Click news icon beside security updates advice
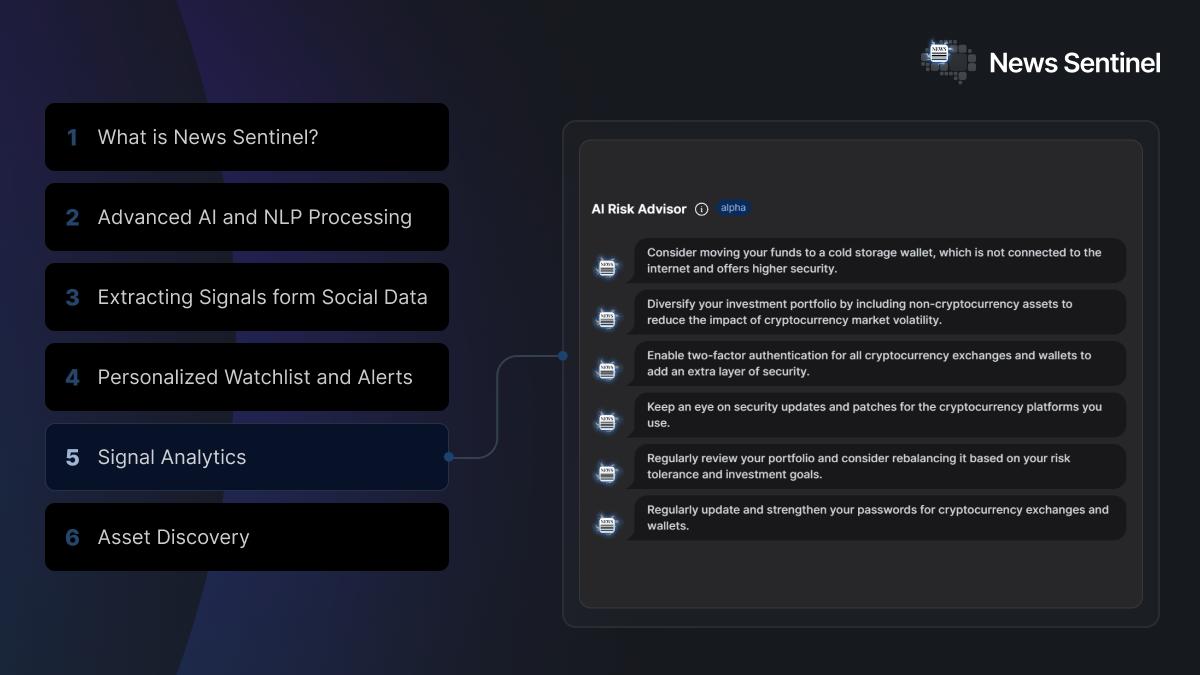Image resolution: width=1200 pixels, height=675 pixels. click(606, 422)
